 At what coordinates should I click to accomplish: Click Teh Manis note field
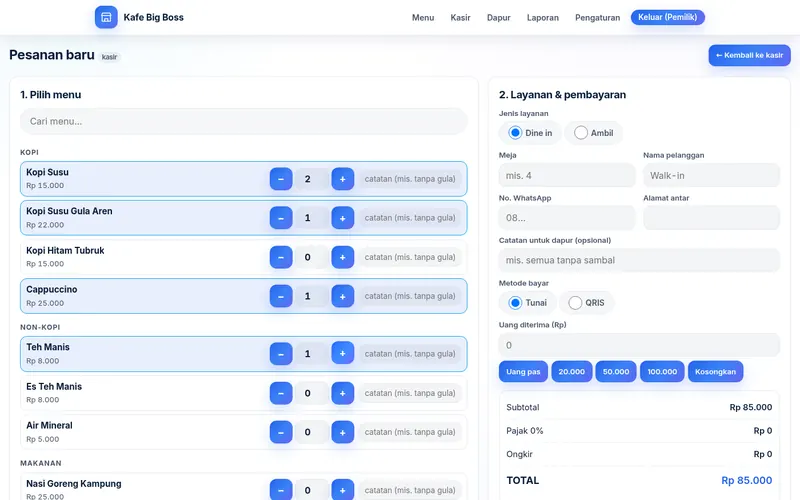(x=410, y=354)
